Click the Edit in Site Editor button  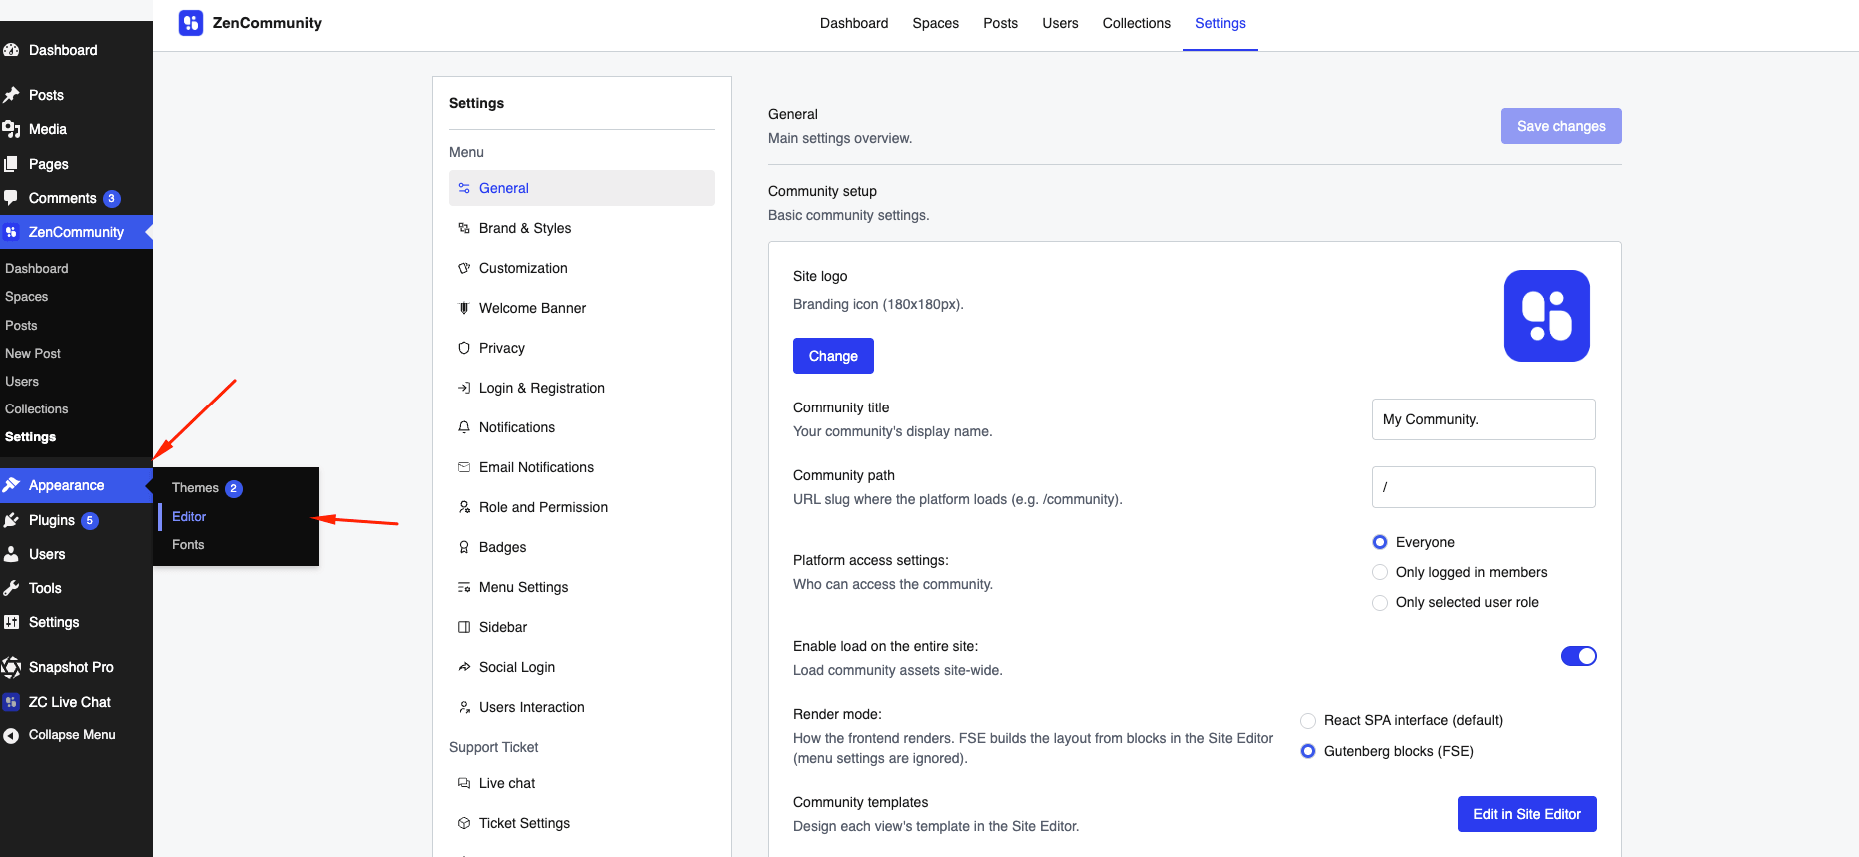coord(1527,814)
